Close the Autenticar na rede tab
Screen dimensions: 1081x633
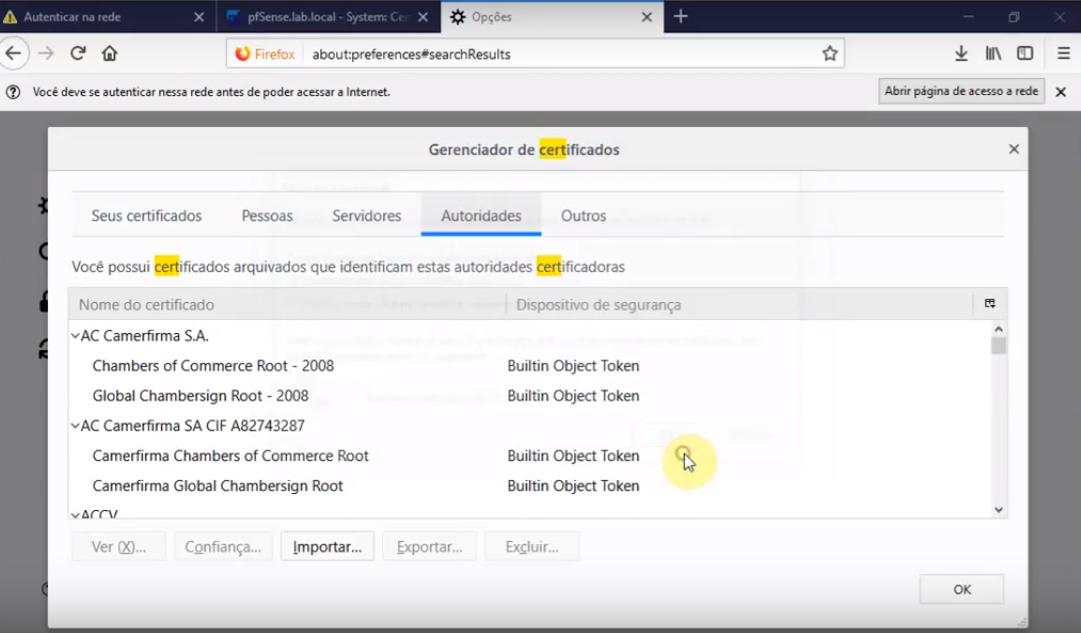click(199, 17)
